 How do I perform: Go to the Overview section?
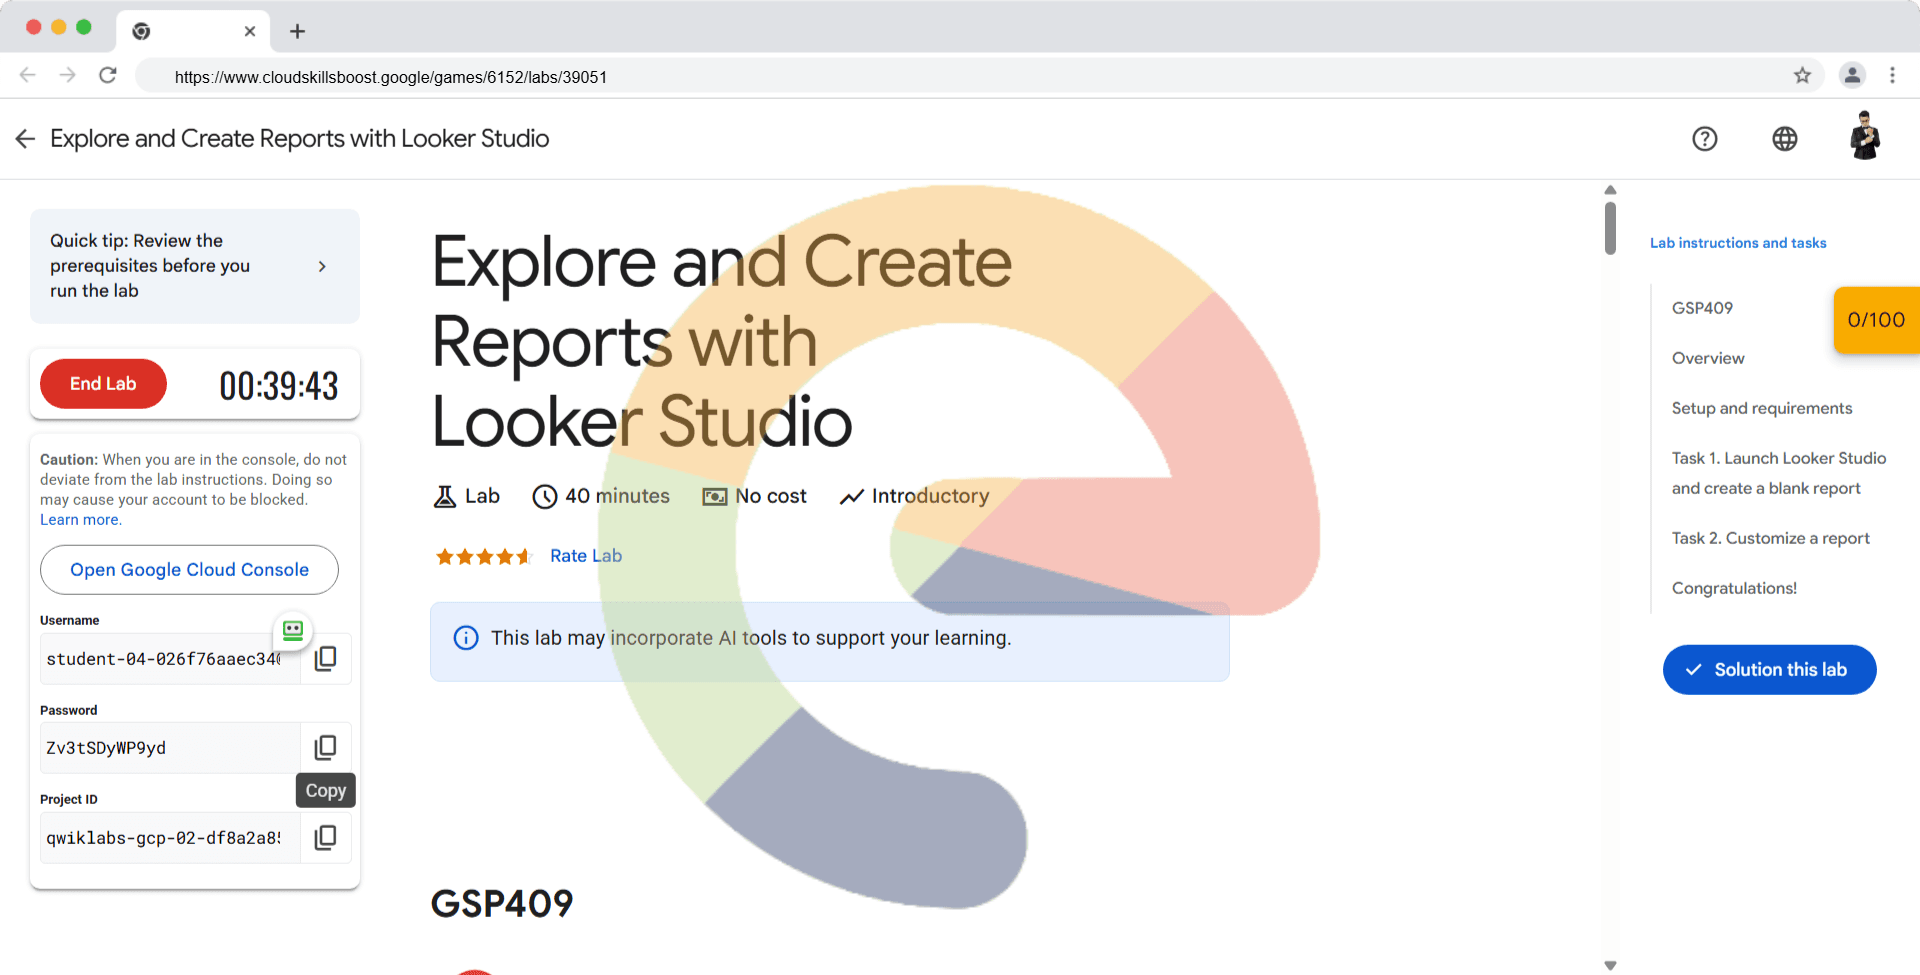click(x=1708, y=358)
